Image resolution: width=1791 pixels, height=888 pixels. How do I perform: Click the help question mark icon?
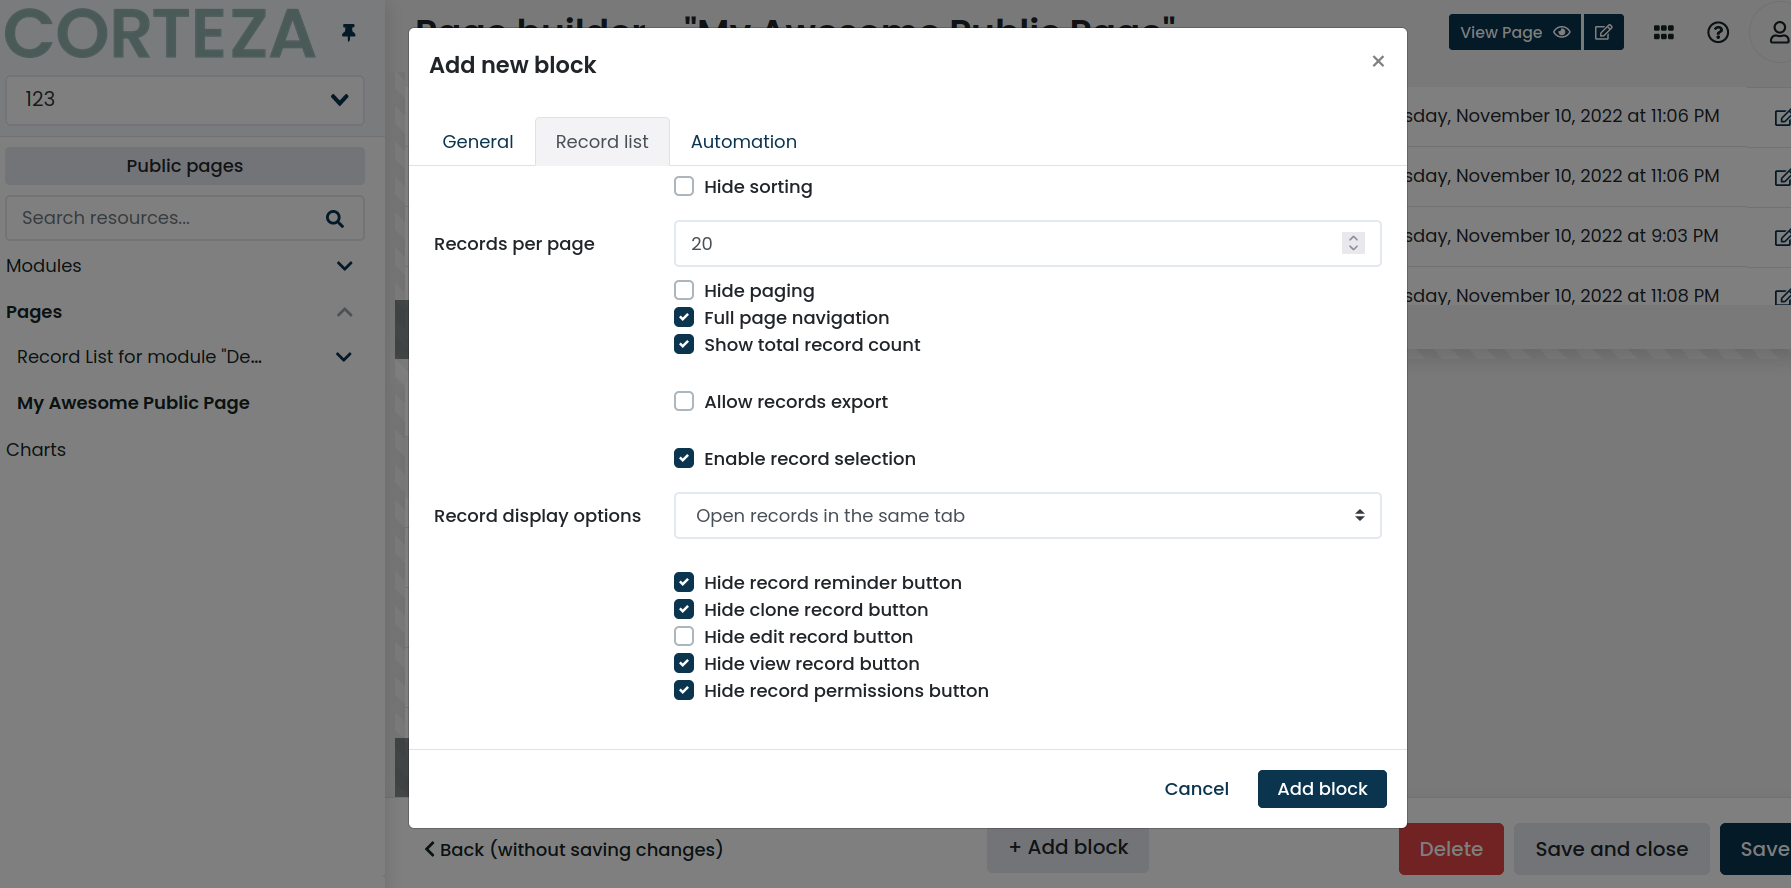[1718, 32]
